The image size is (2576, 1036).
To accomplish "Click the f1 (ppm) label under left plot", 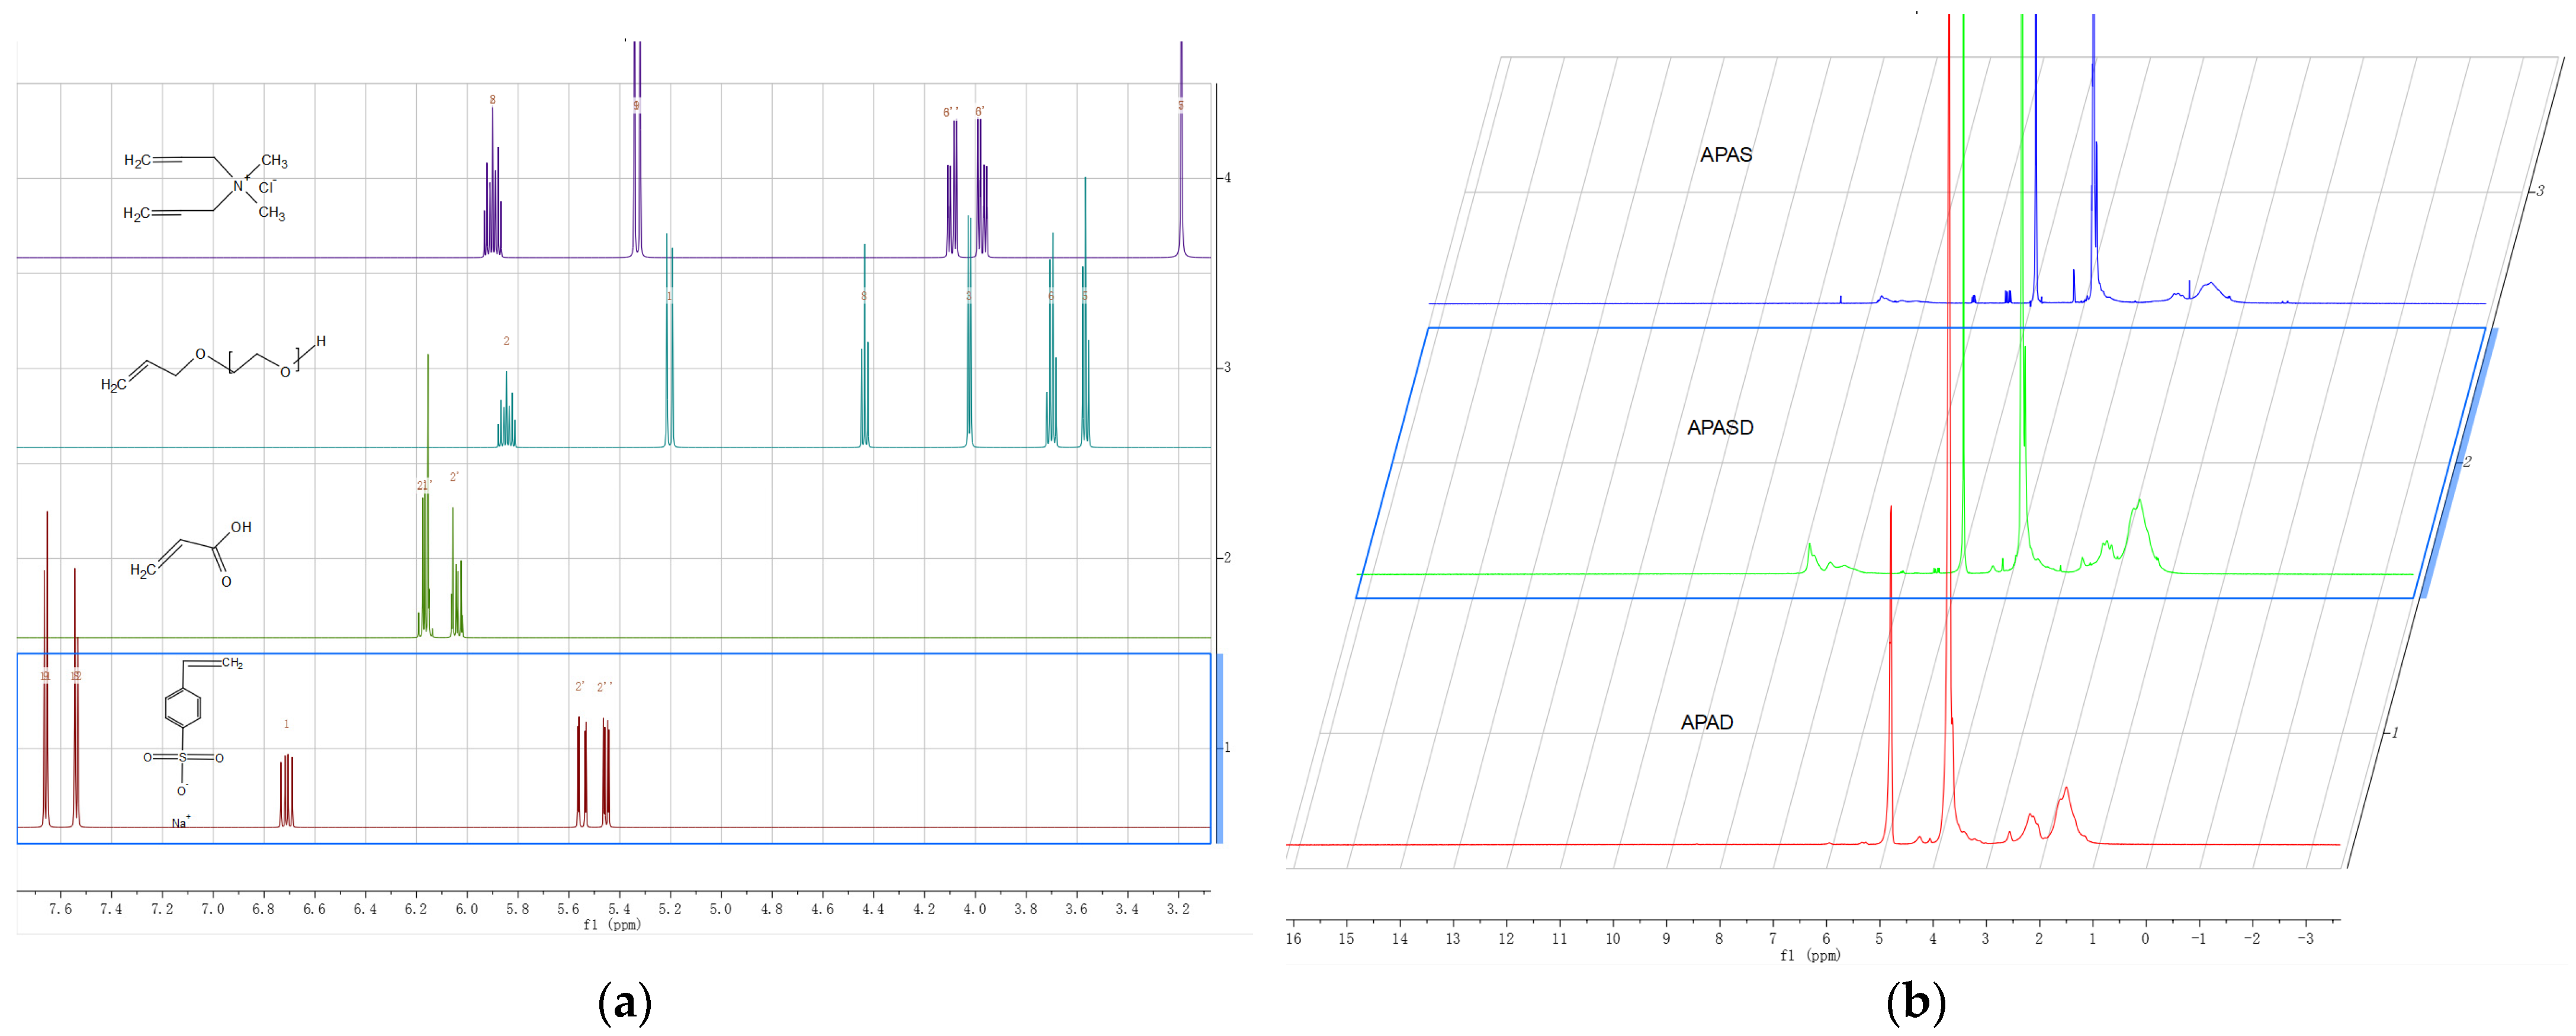I will pyautogui.click(x=611, y=925).
